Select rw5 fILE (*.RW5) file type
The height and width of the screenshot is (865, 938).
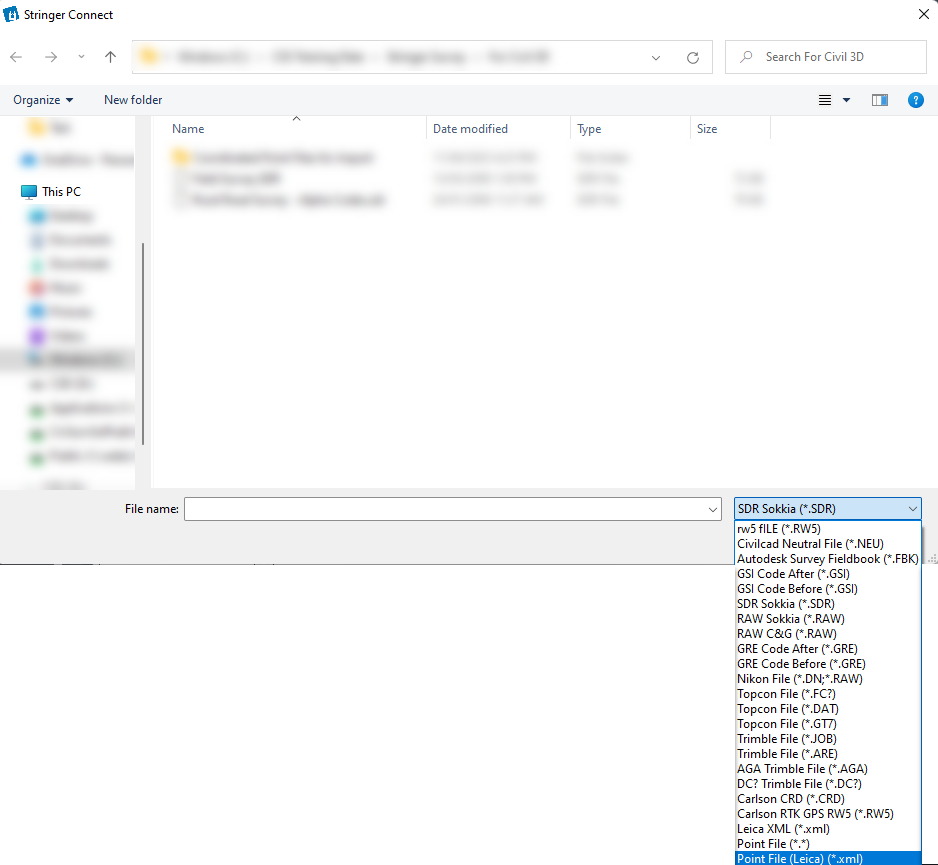(828, 529)
